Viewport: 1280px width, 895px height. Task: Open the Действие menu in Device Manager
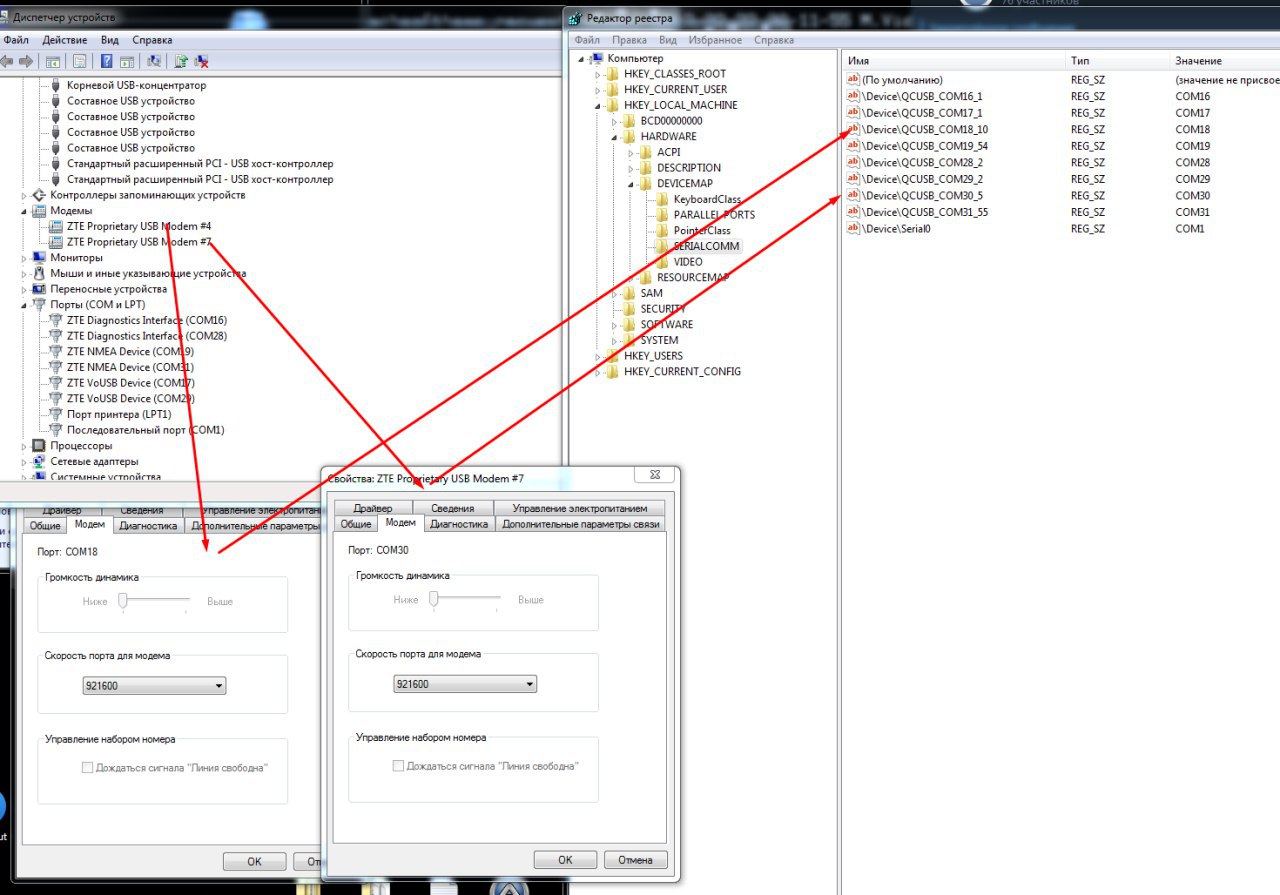(65, 40)
